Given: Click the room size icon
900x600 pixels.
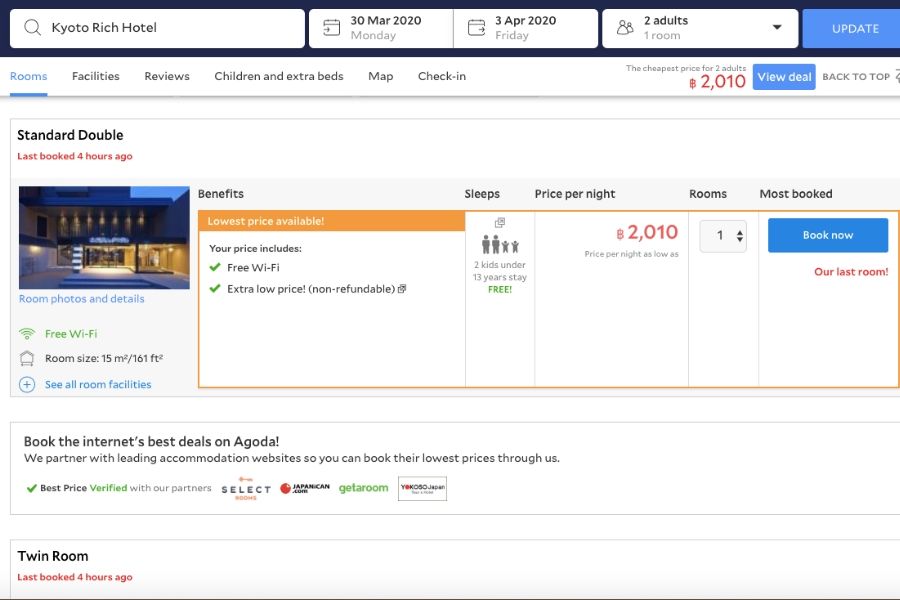Looking at the screenshot, I should coord(27,358).
